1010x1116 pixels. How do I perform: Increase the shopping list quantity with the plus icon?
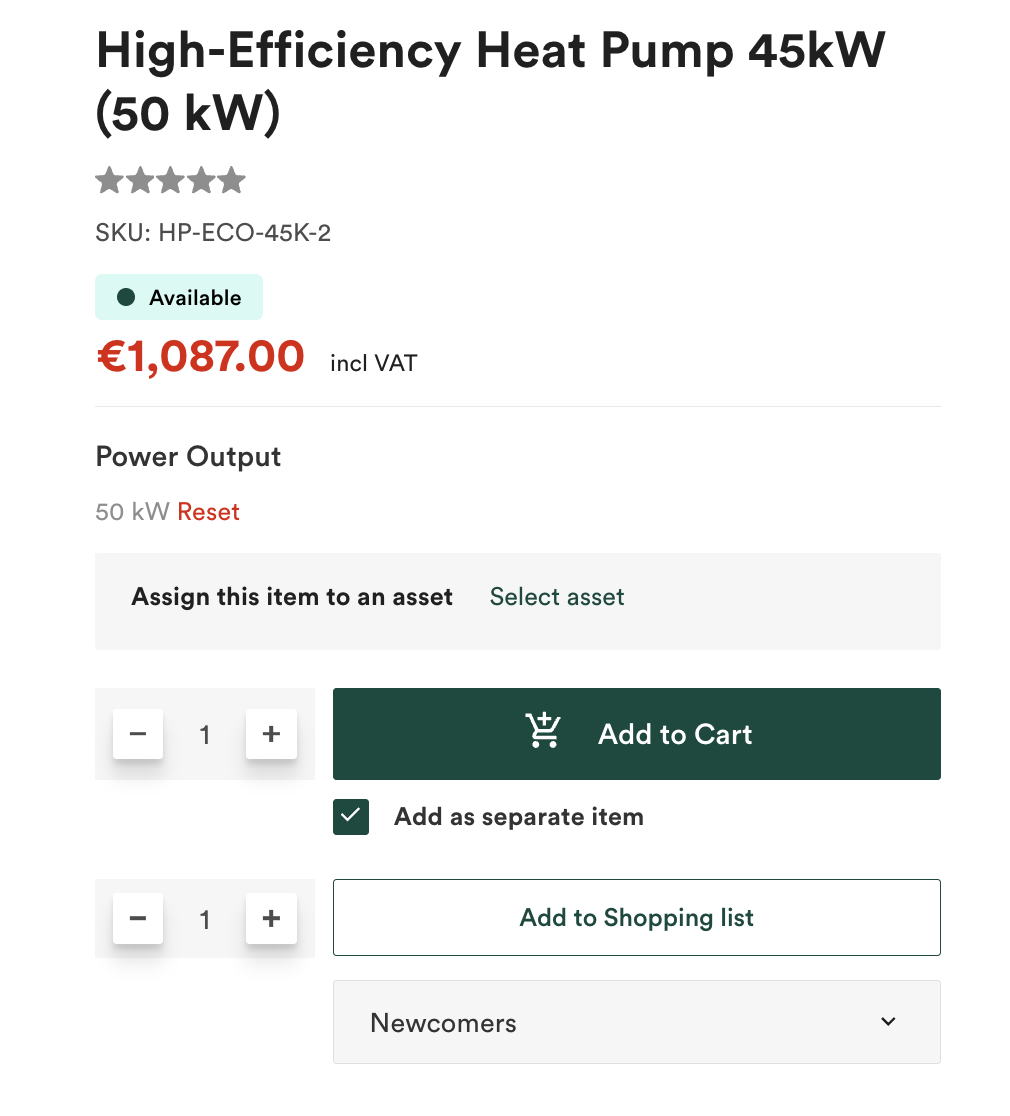pyautogui.click(x=271, y=918)
